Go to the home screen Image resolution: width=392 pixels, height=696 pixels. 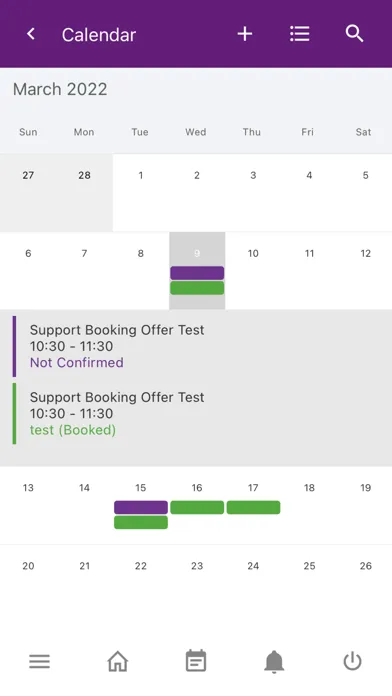118,661
